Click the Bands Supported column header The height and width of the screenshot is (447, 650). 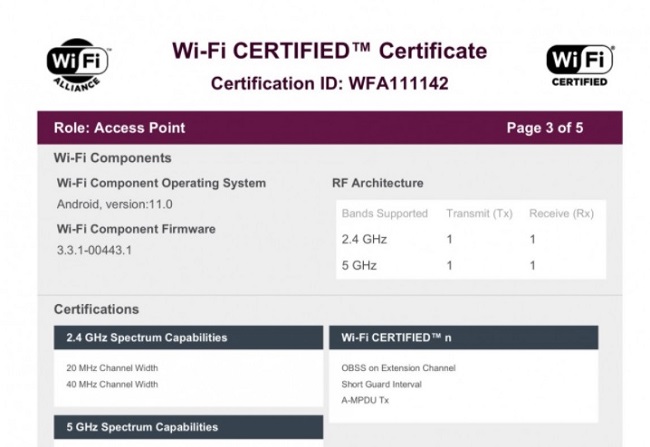tap(385, 214)
